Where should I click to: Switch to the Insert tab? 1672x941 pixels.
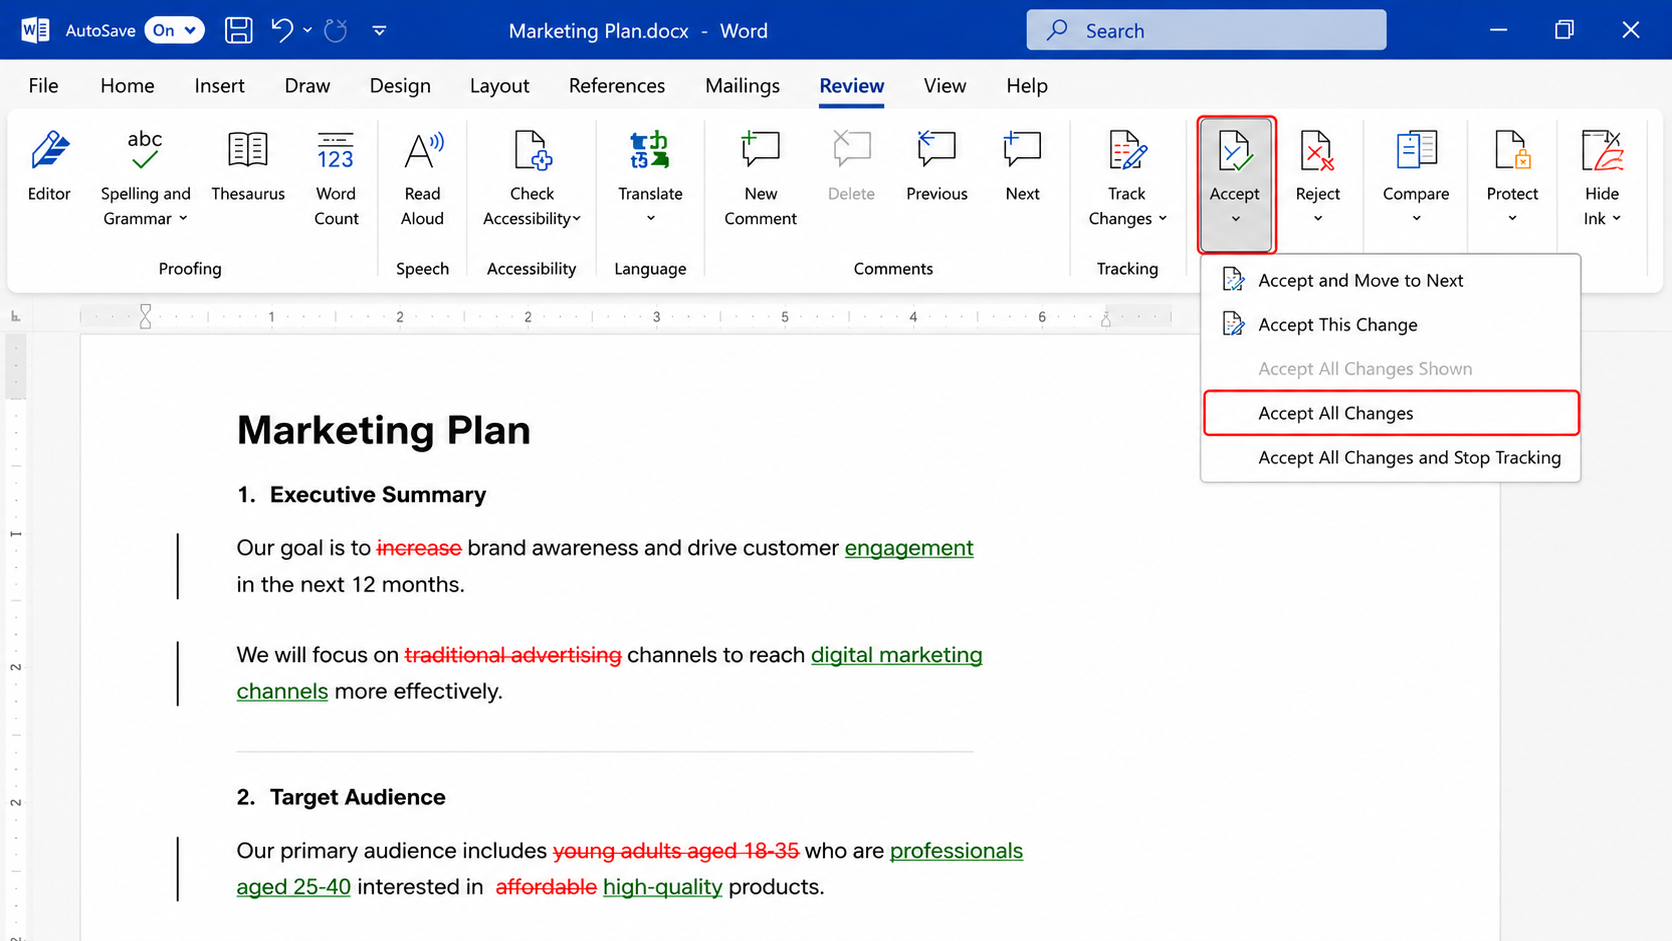[x=219, y=86]
